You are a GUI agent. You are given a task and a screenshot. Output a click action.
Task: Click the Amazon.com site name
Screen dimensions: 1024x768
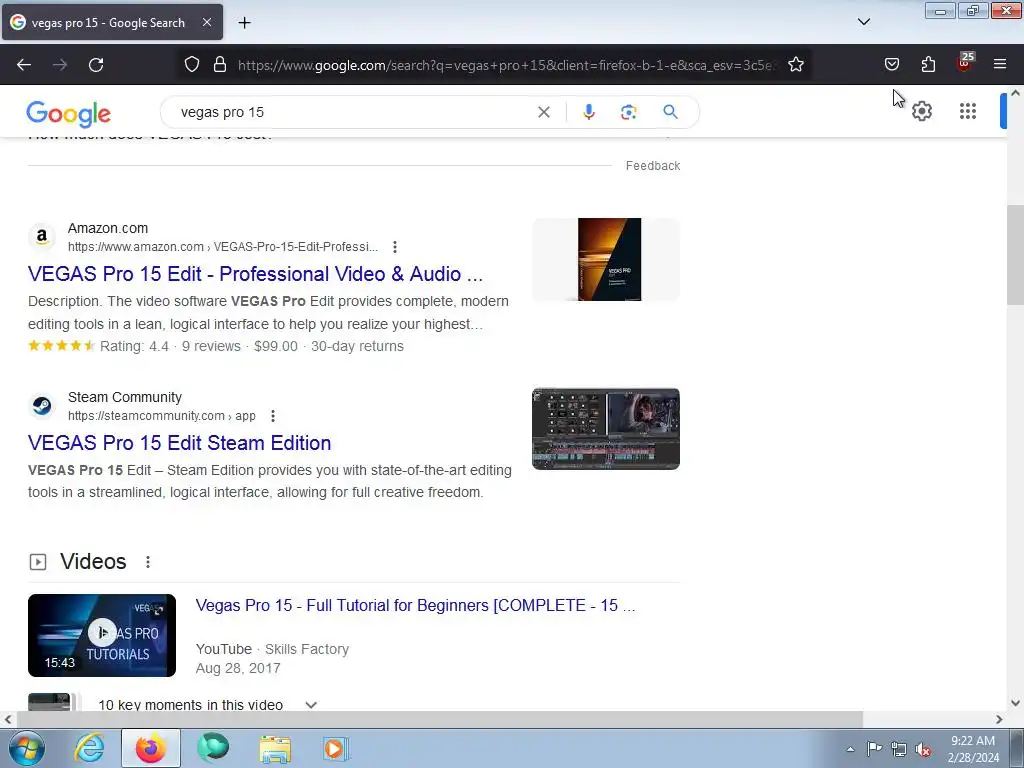coord(108,228)
